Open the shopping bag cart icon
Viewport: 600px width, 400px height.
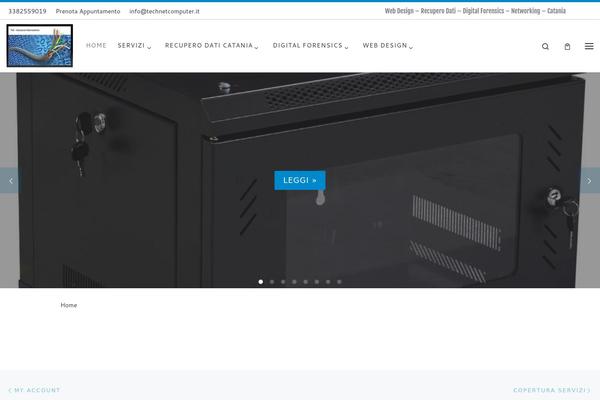567,46
